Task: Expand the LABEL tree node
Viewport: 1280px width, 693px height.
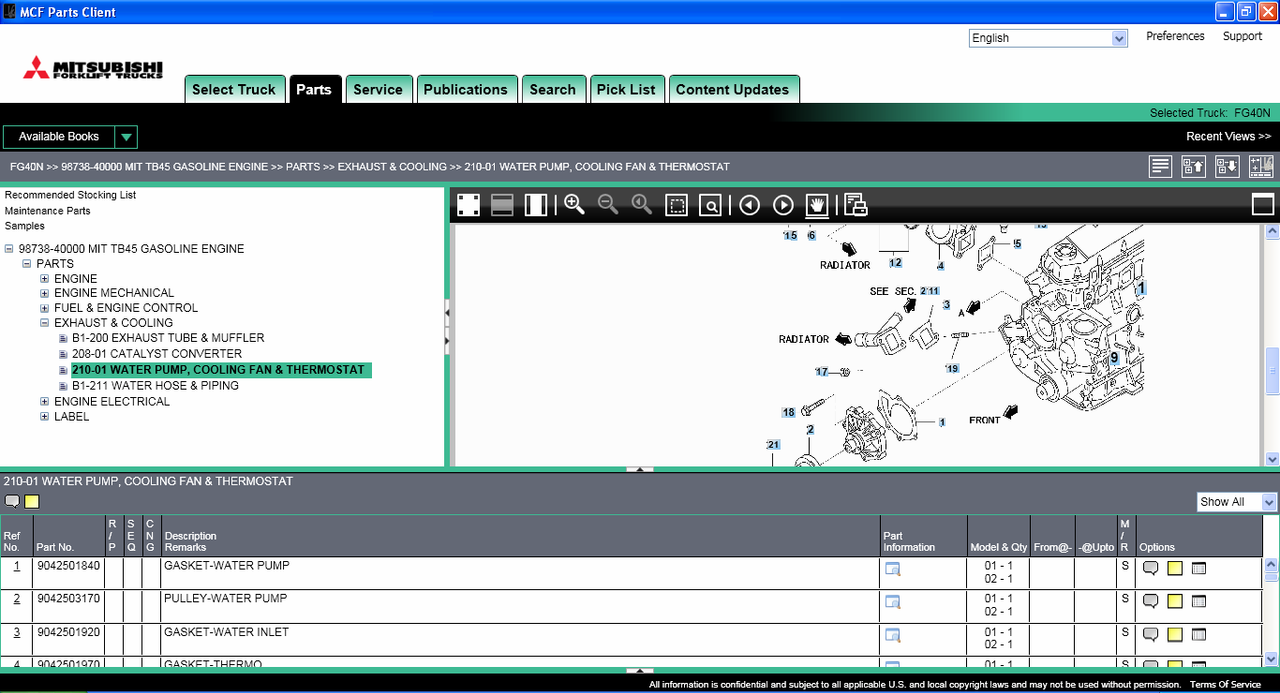Action: (x=45, y=417)
